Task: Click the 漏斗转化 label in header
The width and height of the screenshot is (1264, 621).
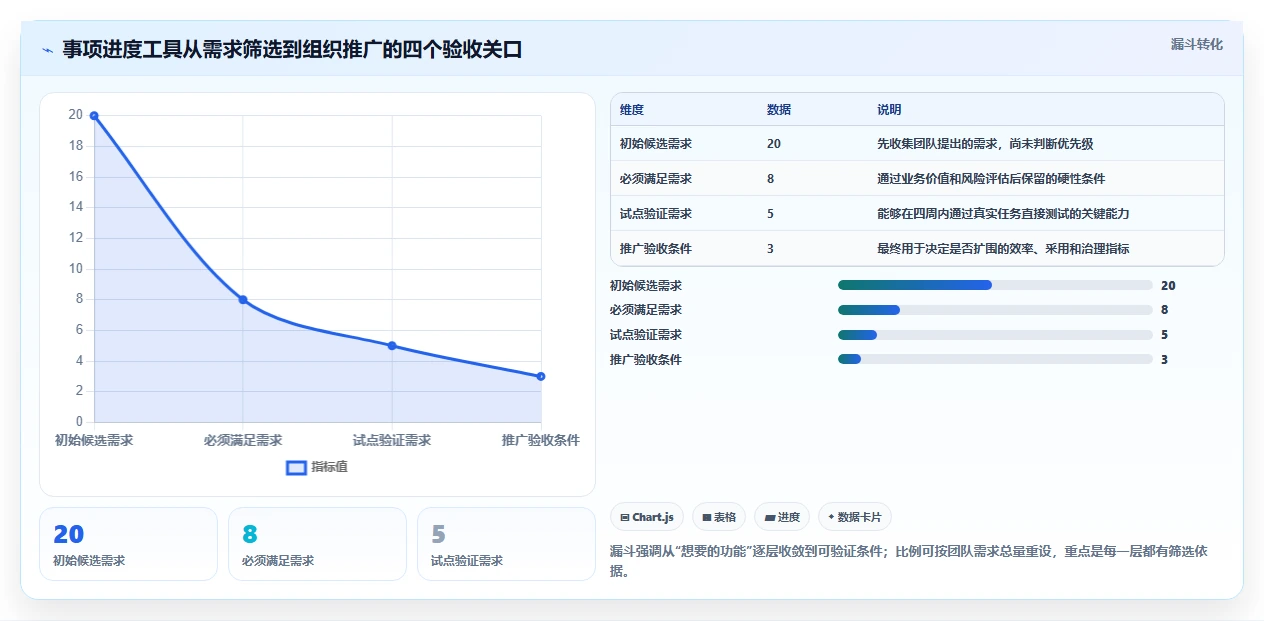Action: (x=1196, y=44)
